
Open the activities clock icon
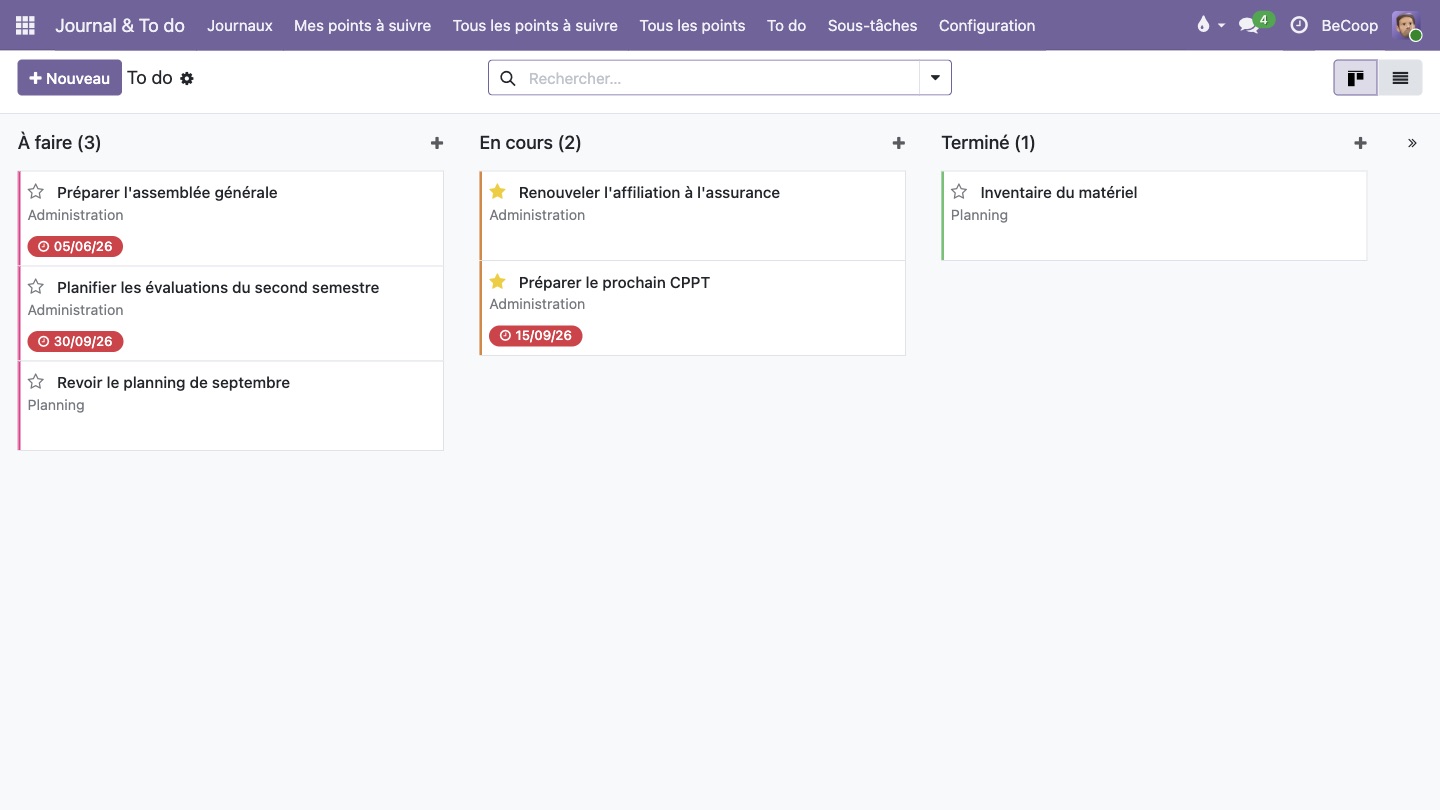point(1299,25)
